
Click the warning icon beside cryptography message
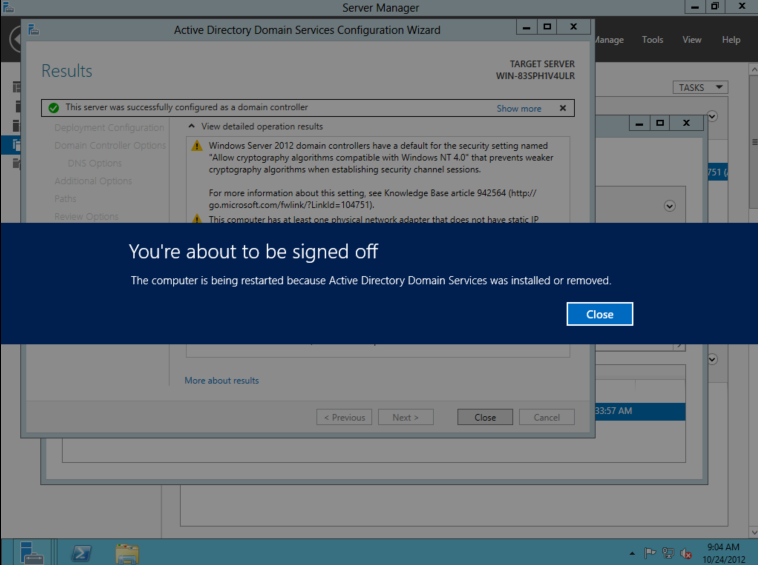[197, 145]
